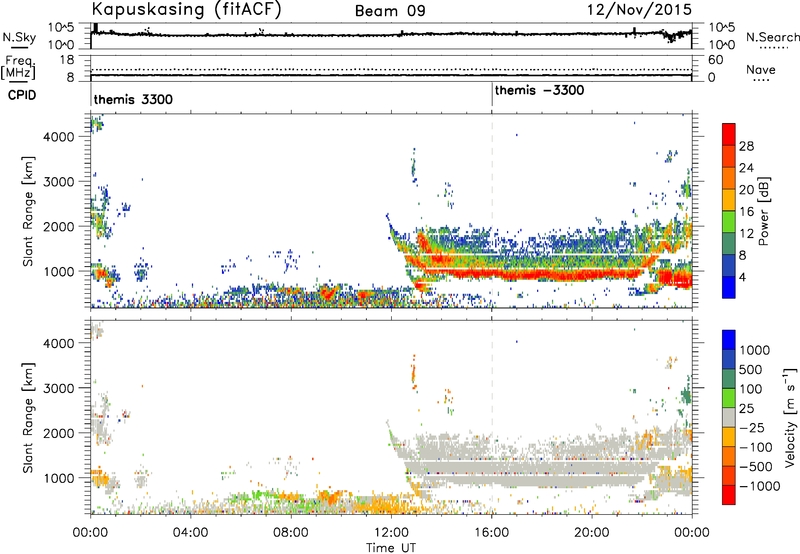Click the blue bottom of the power color bar
Screen dimensions: 800x554
tap(729, 288)
